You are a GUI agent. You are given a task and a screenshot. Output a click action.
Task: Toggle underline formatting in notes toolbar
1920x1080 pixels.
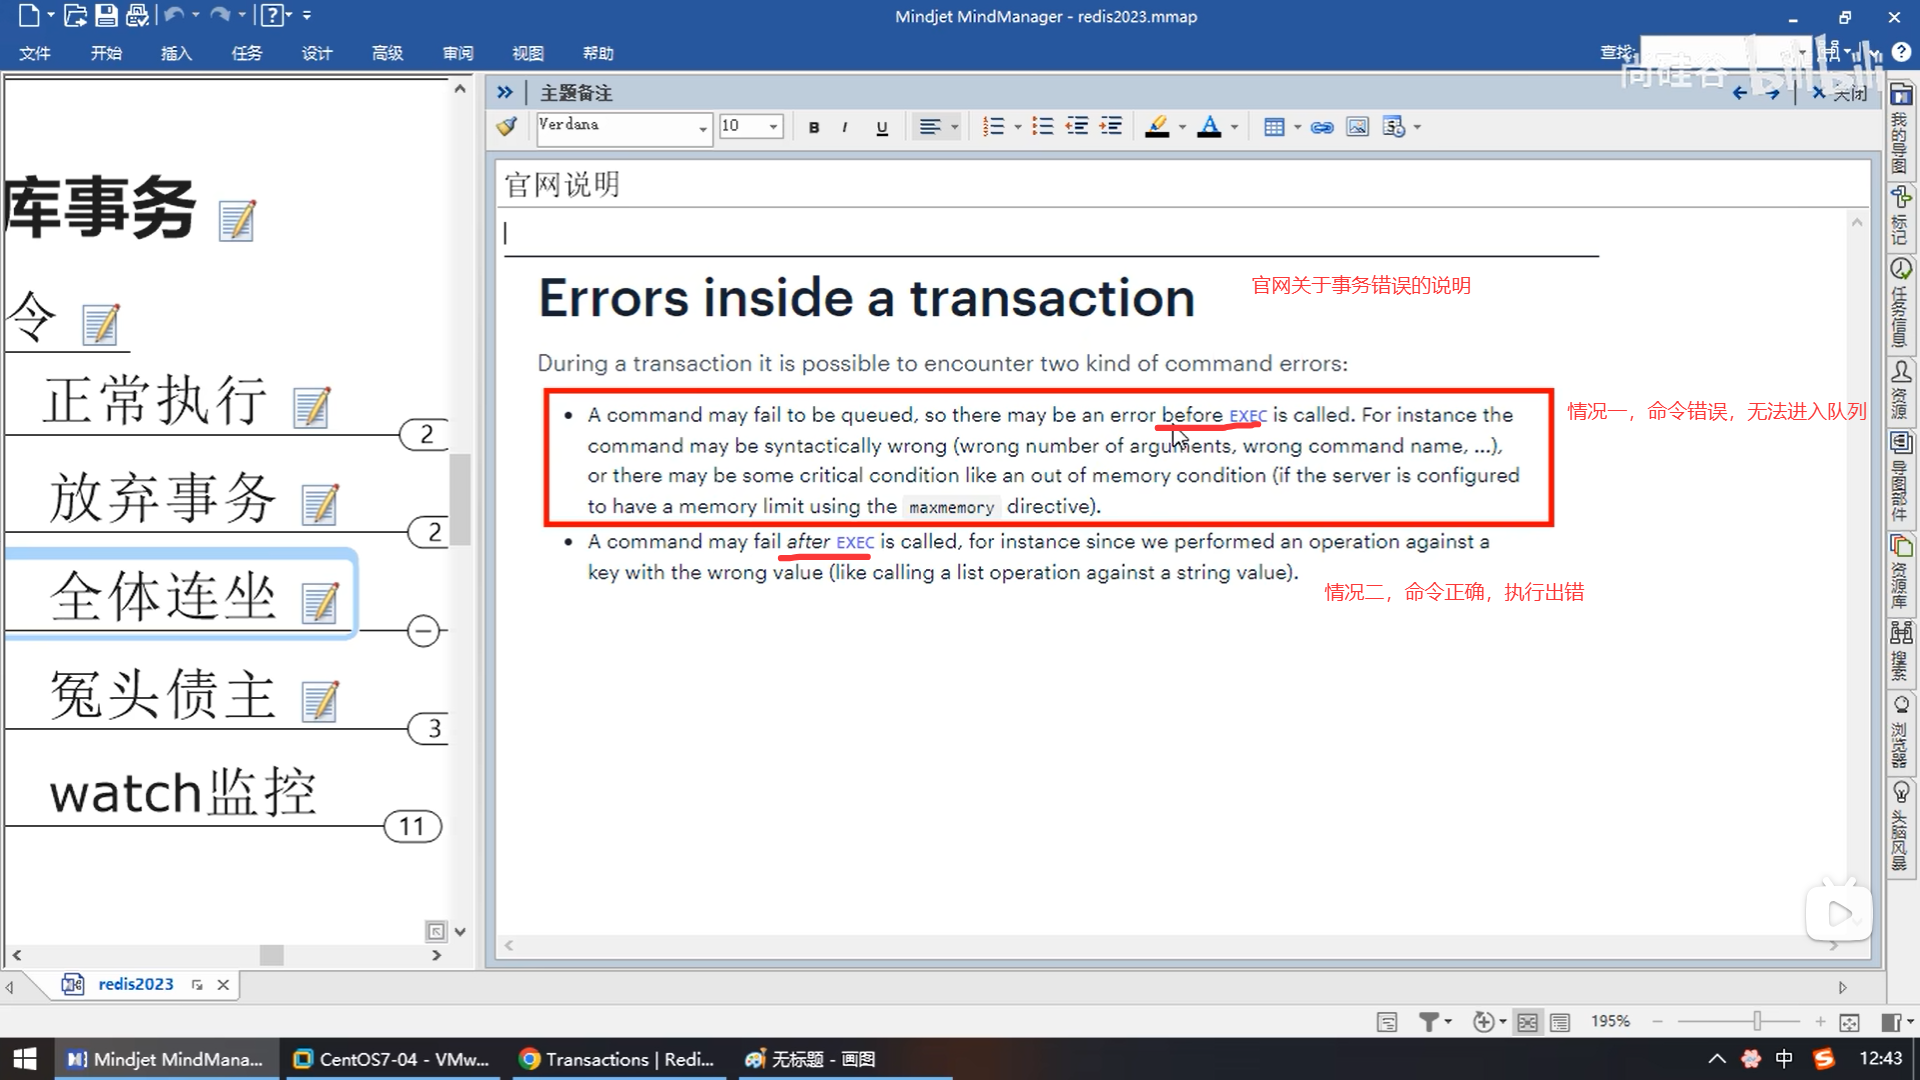(881, 127)
